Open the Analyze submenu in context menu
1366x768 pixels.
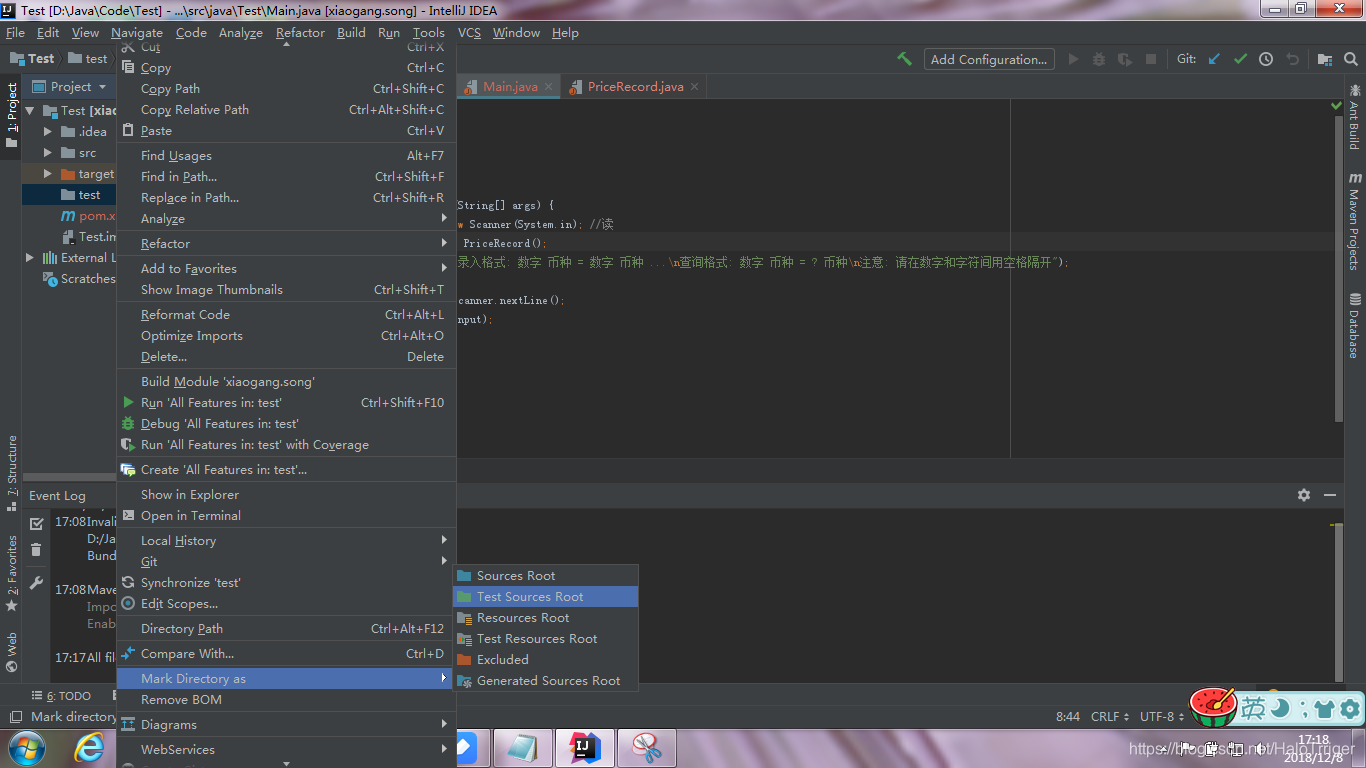(286, 218)
